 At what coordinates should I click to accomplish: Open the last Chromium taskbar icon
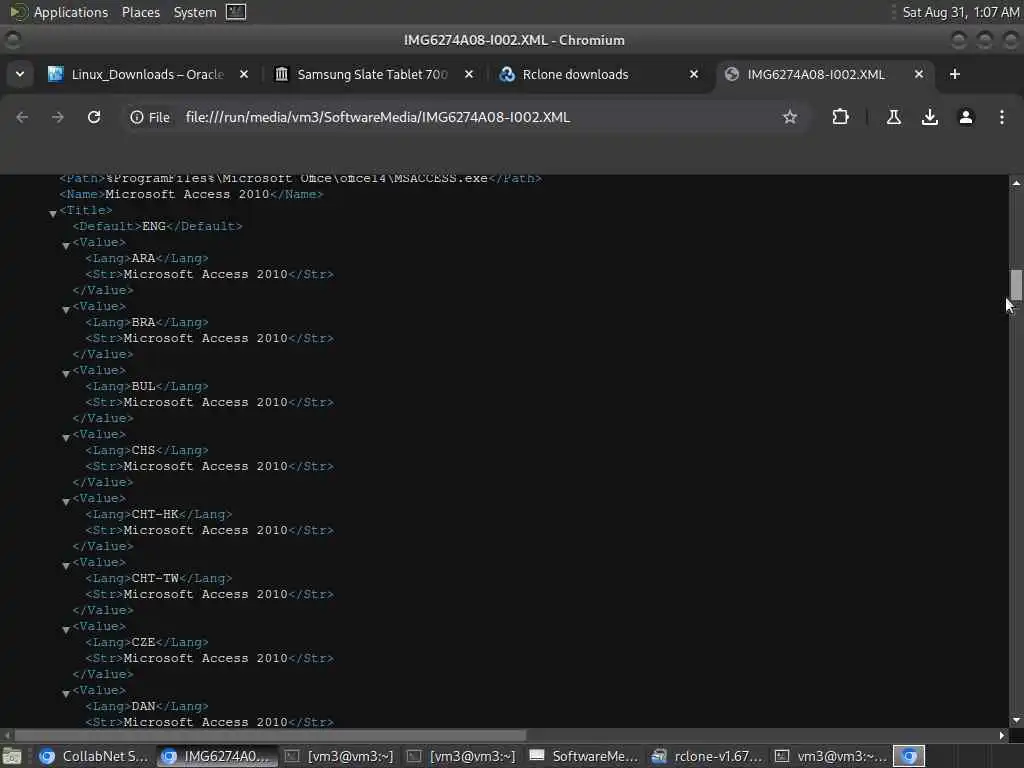(909, 756)
